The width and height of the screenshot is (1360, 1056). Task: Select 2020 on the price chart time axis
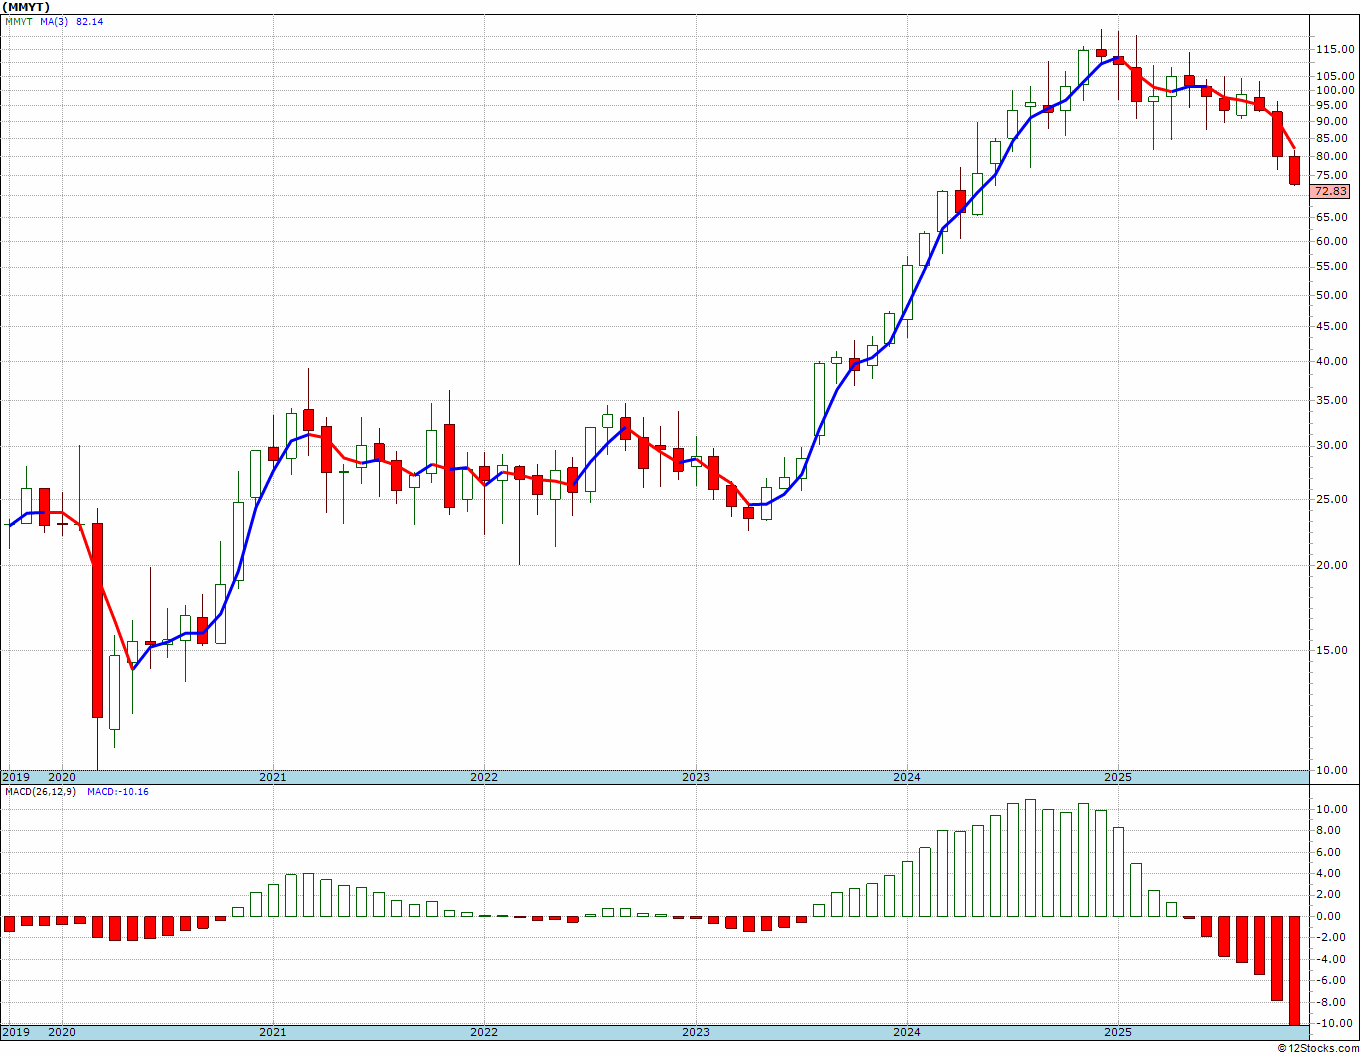pyautogui.click(x=62, y=777)
